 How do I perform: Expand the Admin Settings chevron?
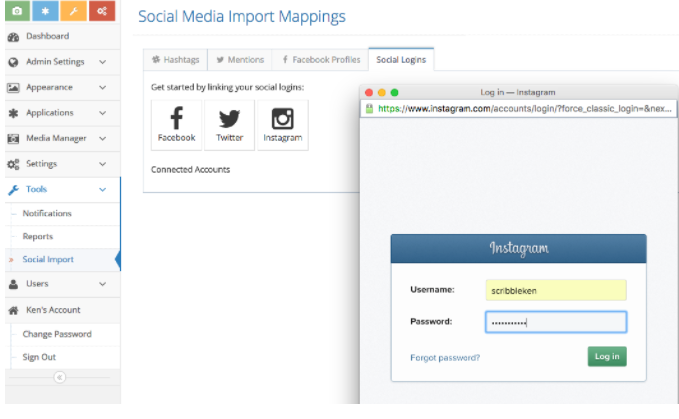(103, 62)
